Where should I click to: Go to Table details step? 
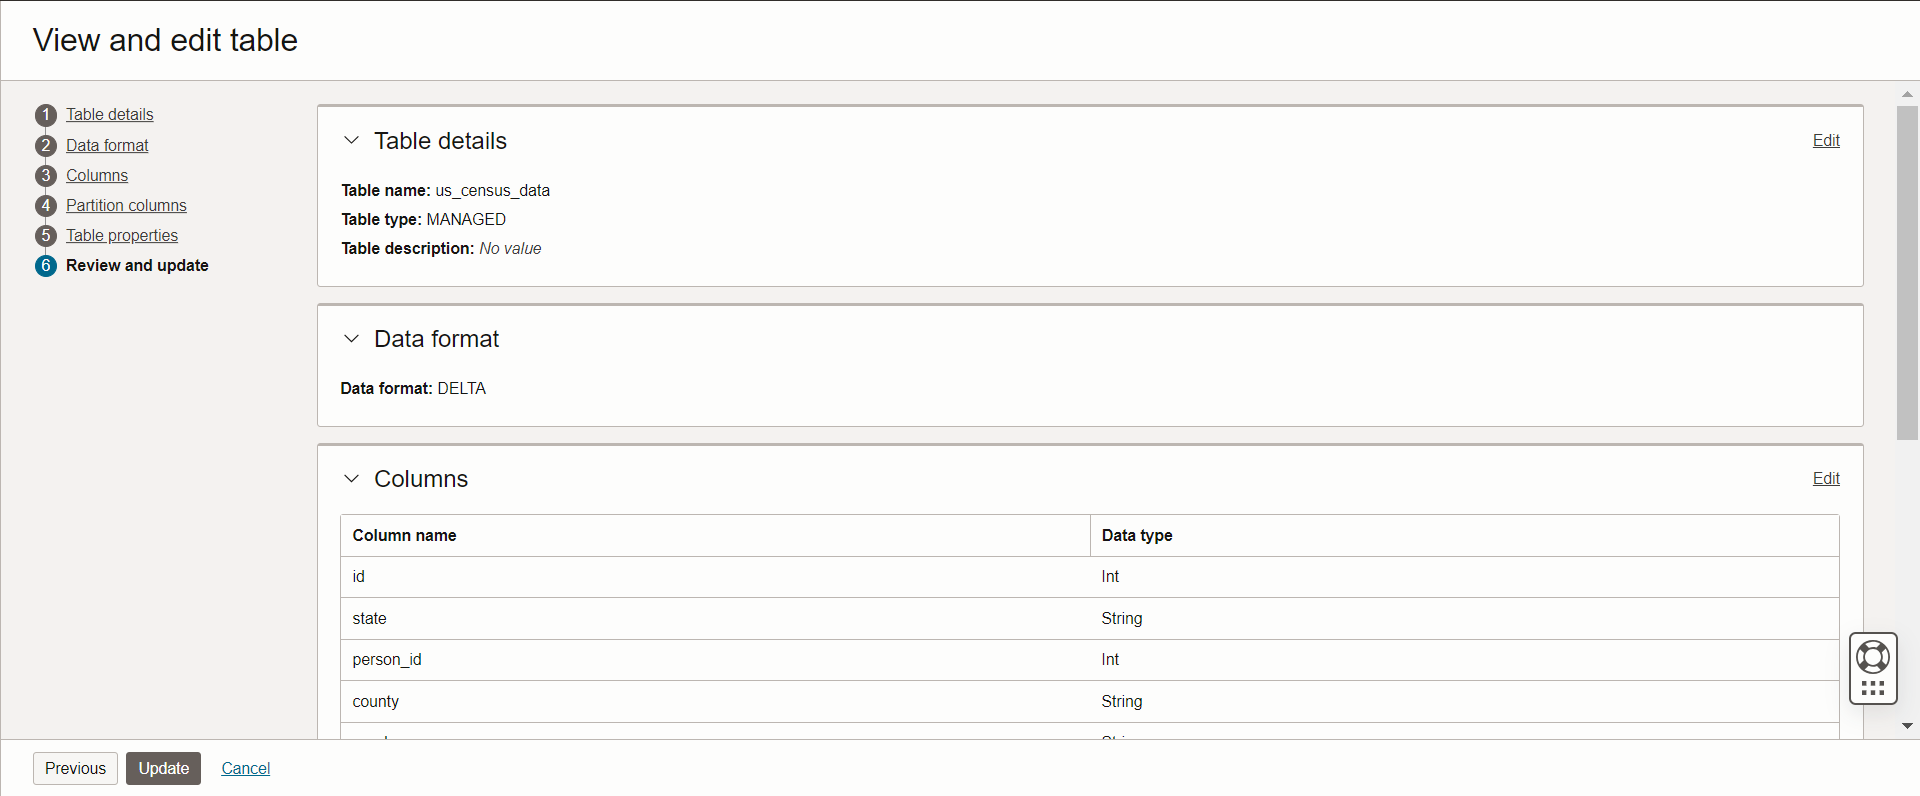110,115
